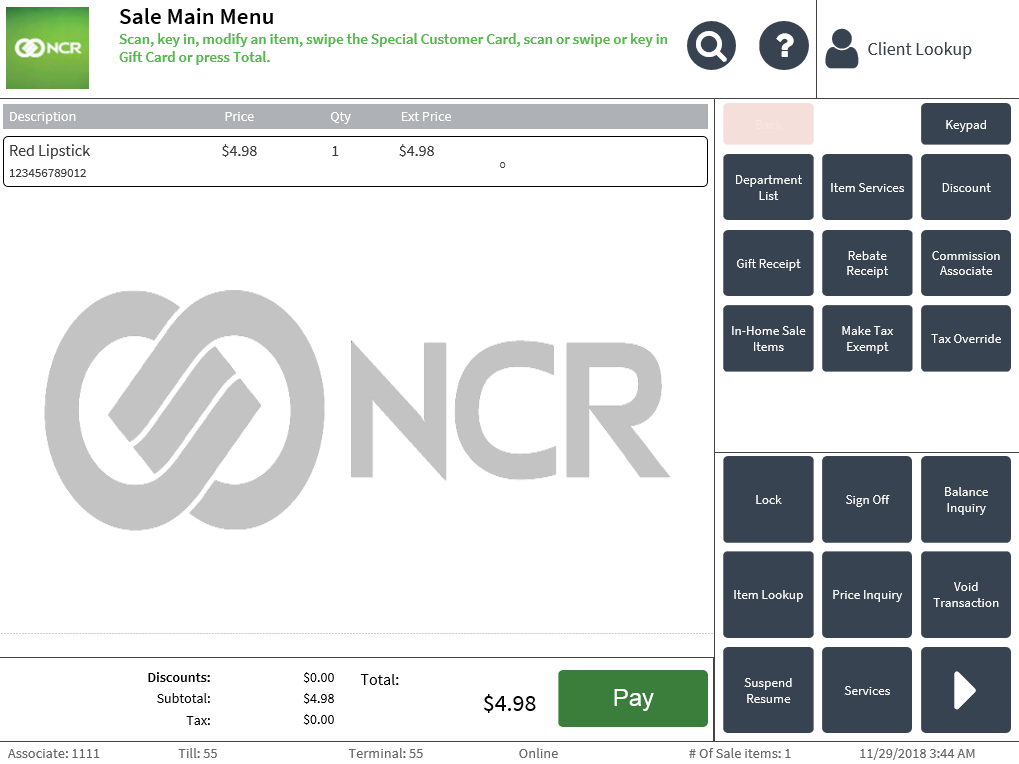Click the Subtotal amount $4.98
Screen dimensions: 1019x764
[x=318, y=698]
